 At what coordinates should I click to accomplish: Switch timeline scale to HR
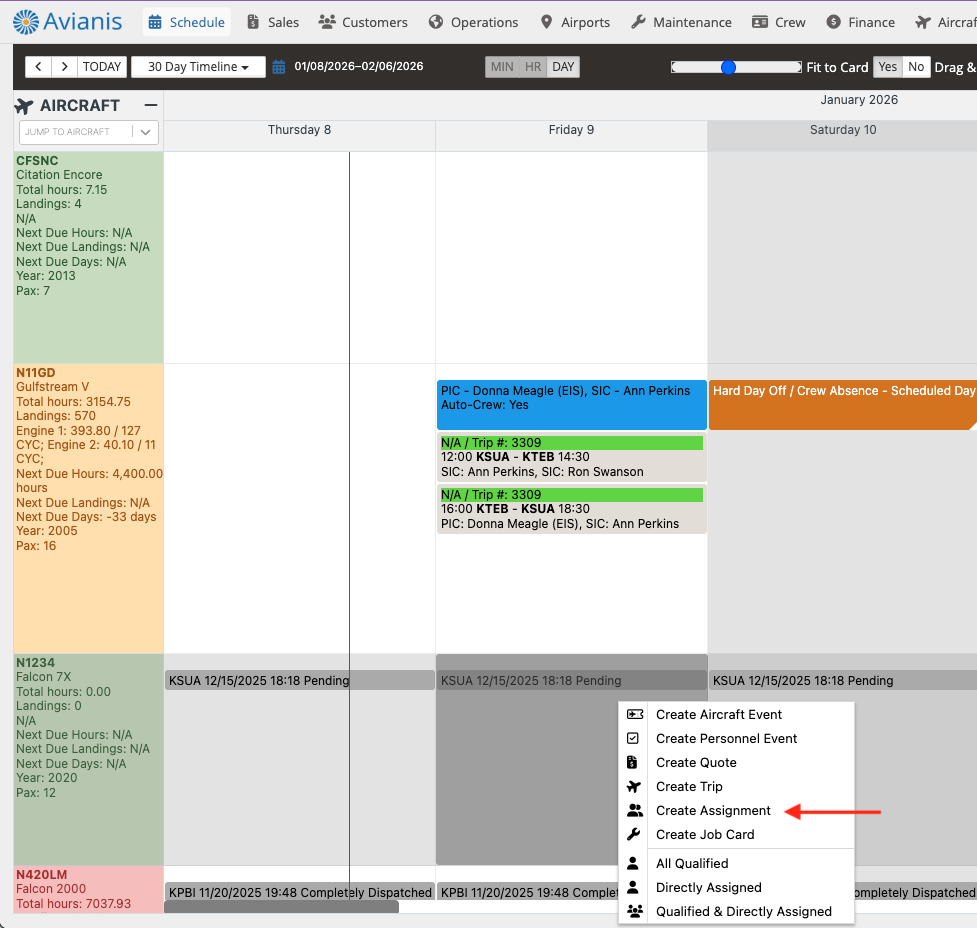[533, 67]
